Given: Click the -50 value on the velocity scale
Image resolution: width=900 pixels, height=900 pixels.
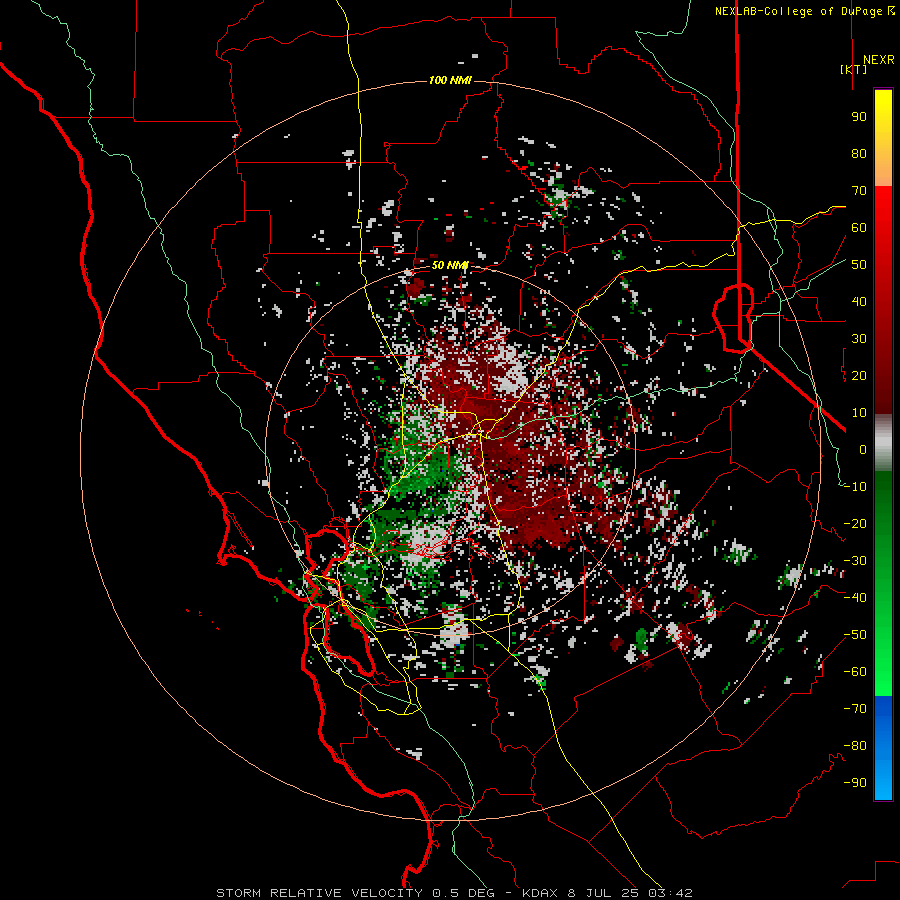Looking at the screenshot, I should [x=855, y=635].
